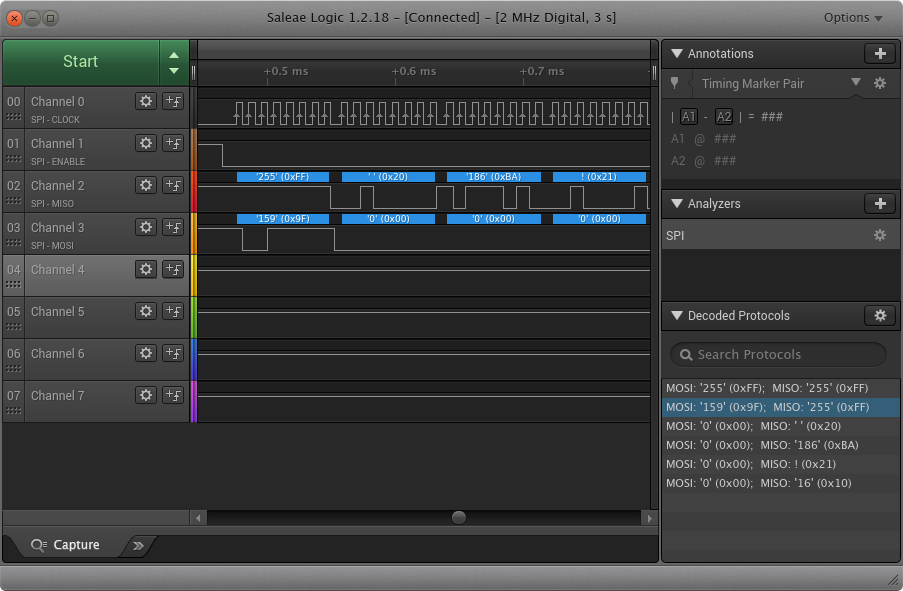
Task: Open Channel 0 settings gear
Action: (x=146, y=101)
